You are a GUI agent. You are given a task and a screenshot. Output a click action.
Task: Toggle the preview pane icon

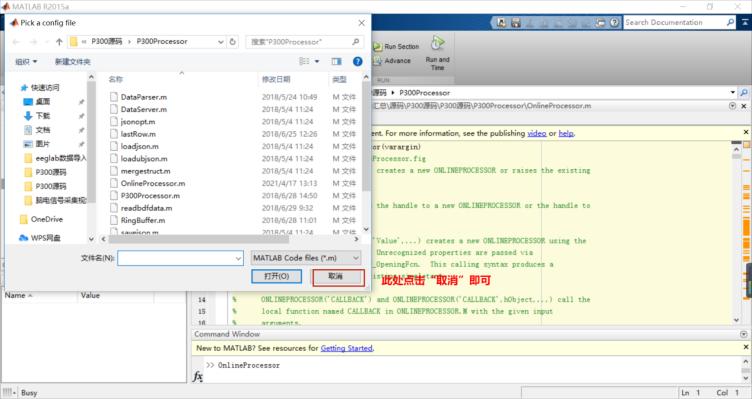click(337, 61)
